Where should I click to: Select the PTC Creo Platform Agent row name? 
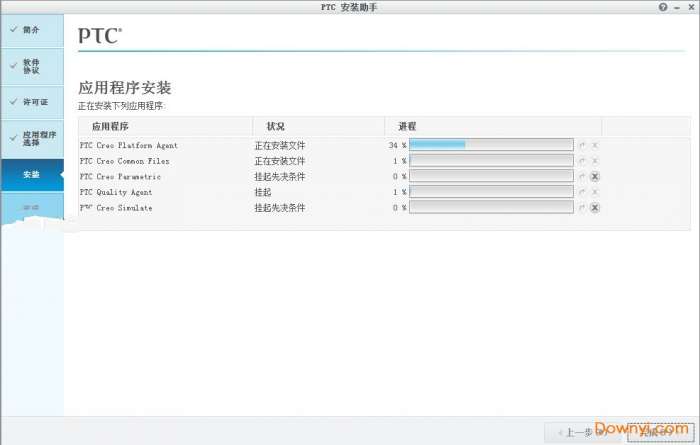[x=129, y=146]
